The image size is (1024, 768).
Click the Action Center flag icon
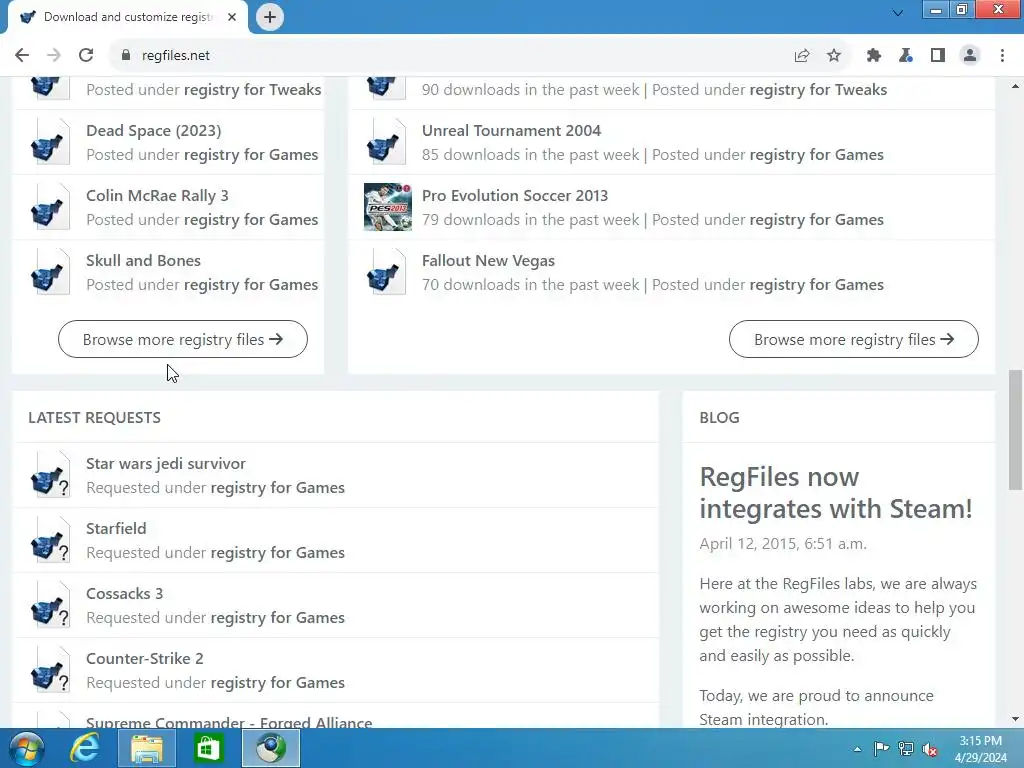click(x=880, y=749)
